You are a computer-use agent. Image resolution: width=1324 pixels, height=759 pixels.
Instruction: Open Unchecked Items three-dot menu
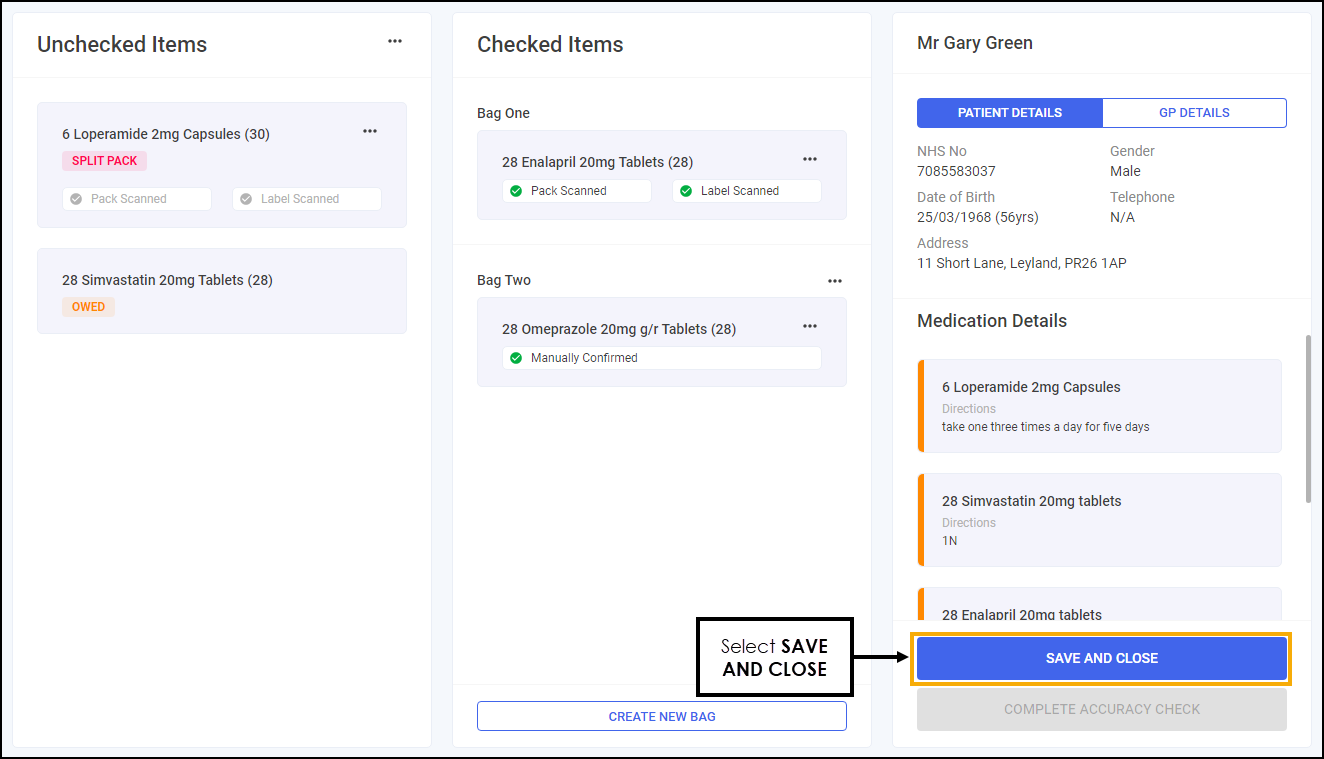pos(395,41)
